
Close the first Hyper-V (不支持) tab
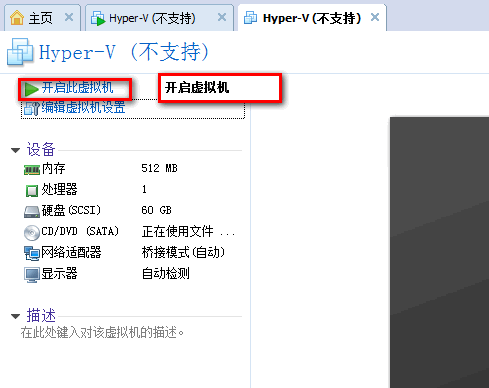[x=222, y=17]
